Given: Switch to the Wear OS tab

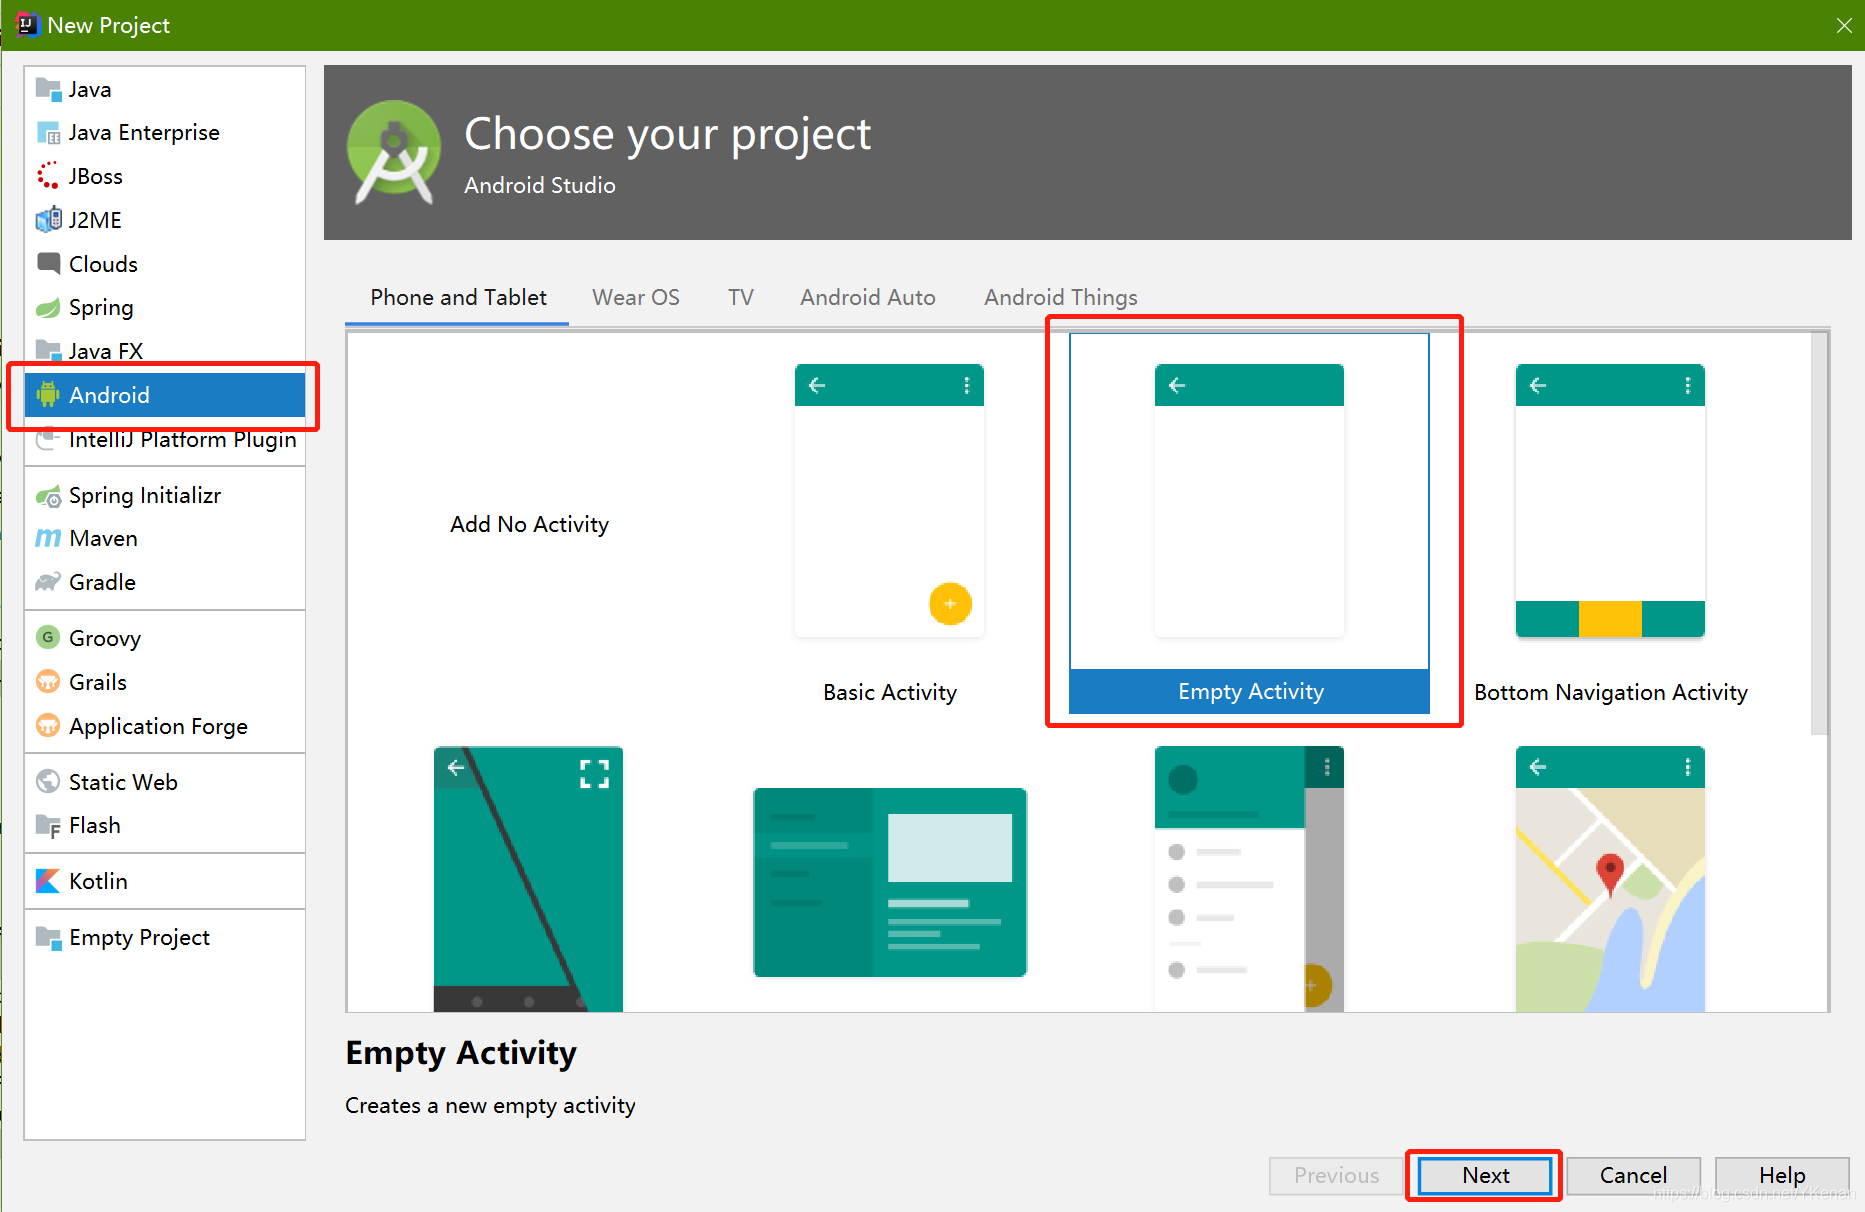Looking at the screenshot, I should click(636, 298).
